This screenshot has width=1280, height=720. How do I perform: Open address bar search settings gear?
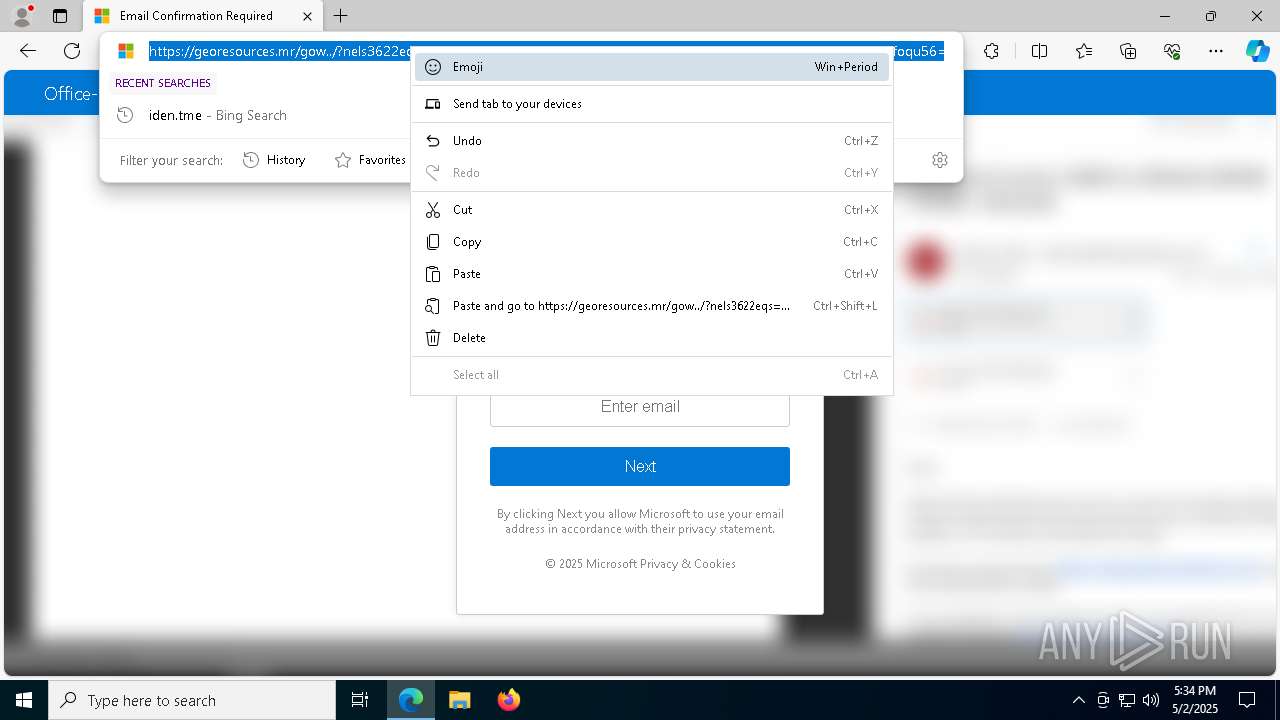point(940,160)
